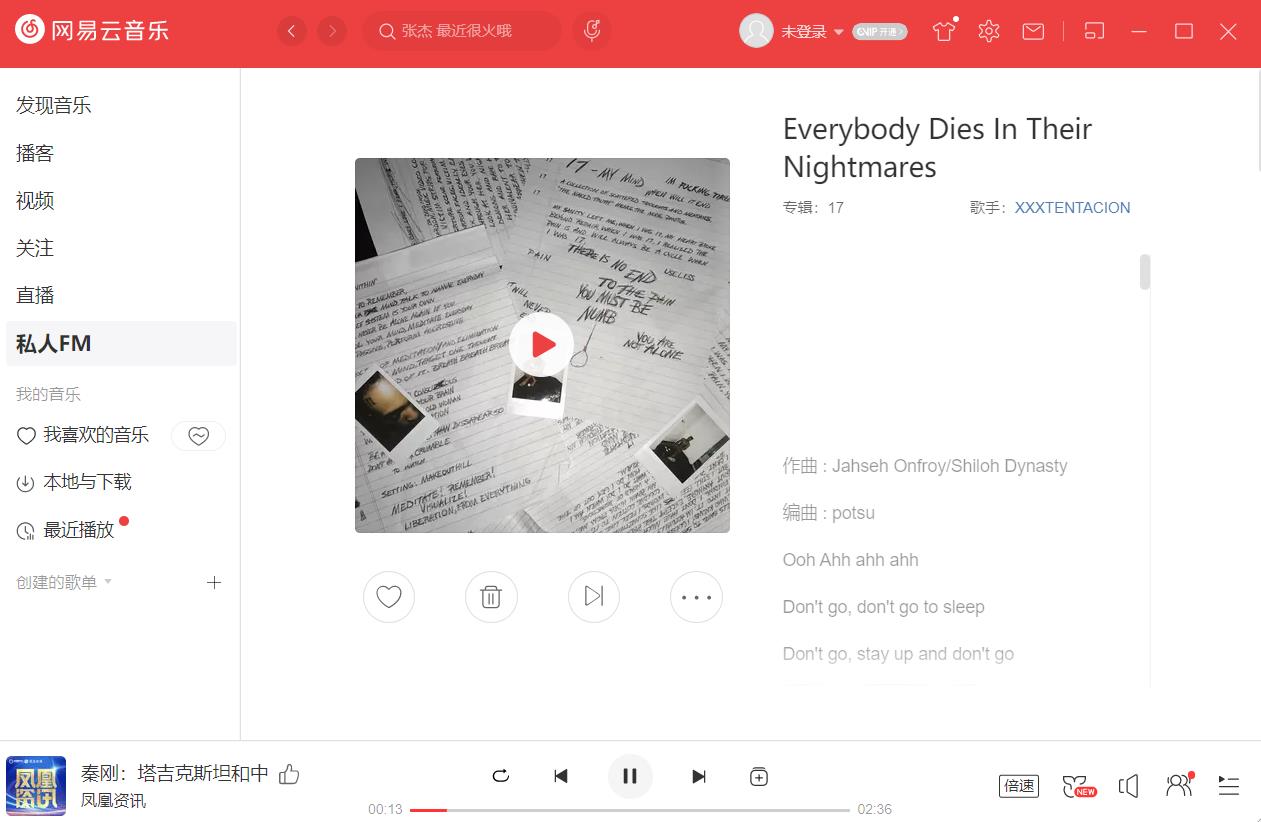Pause the current playback
The width and height of the screenshot is (1261, 822).
[630, 776]
